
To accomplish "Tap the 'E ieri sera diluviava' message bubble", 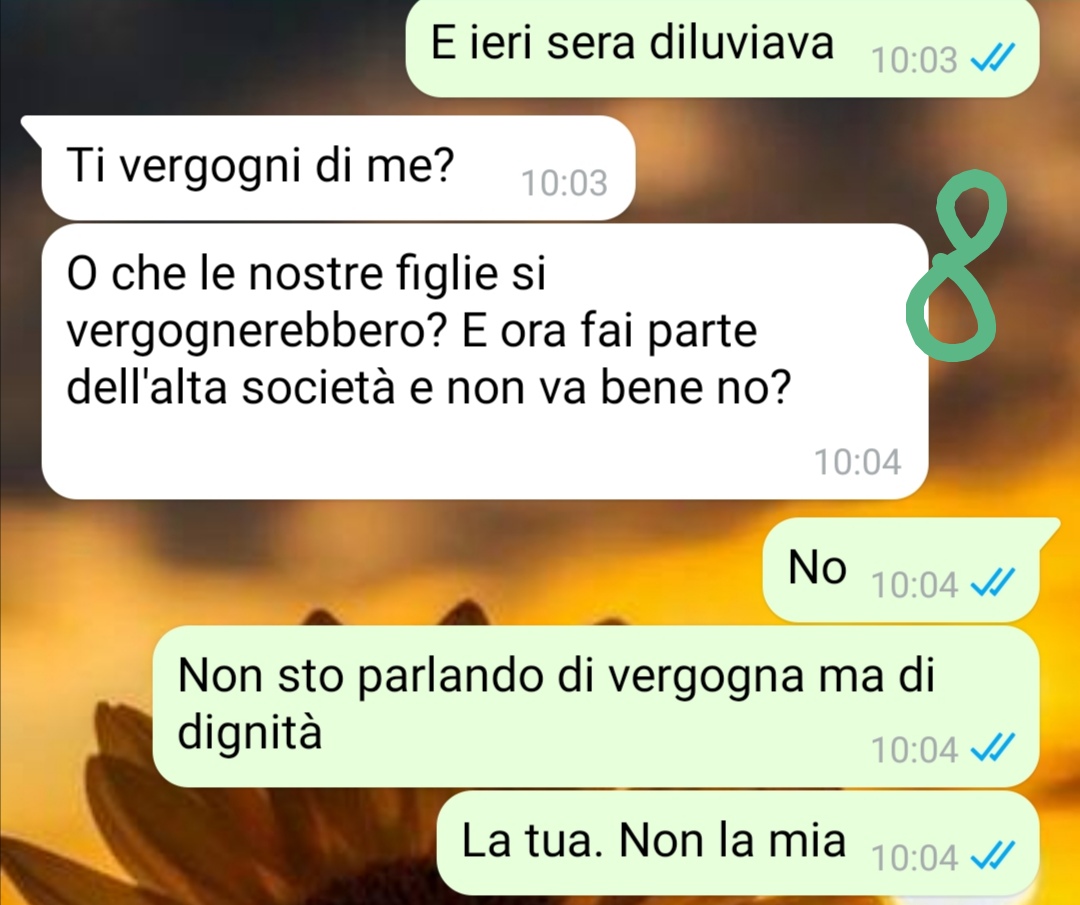I will pyautogui.click(x=722, y=47).
